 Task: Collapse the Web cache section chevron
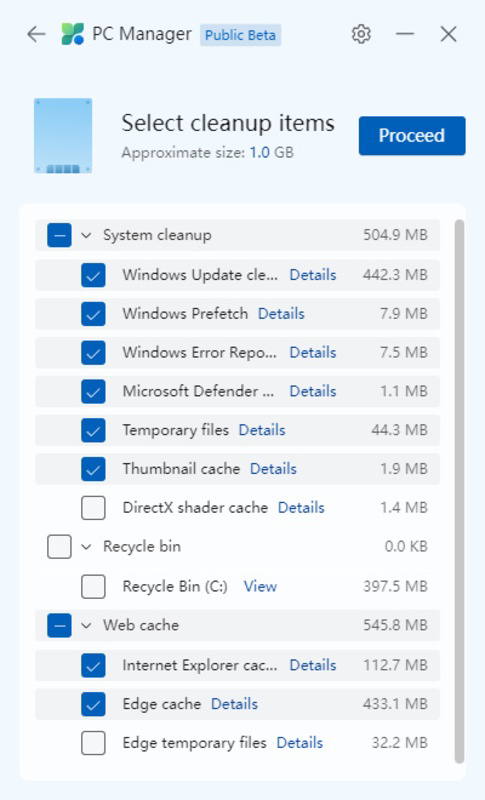point(86,625)
